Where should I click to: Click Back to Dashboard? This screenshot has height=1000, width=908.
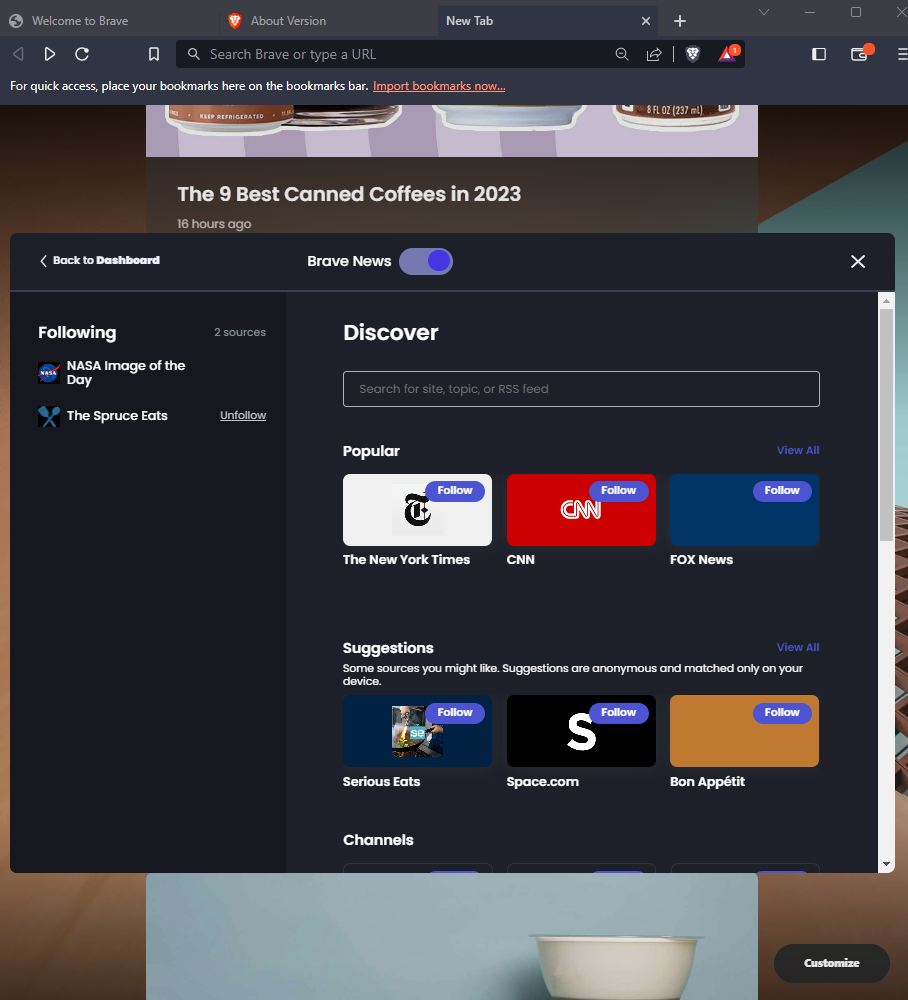(99, 260)
